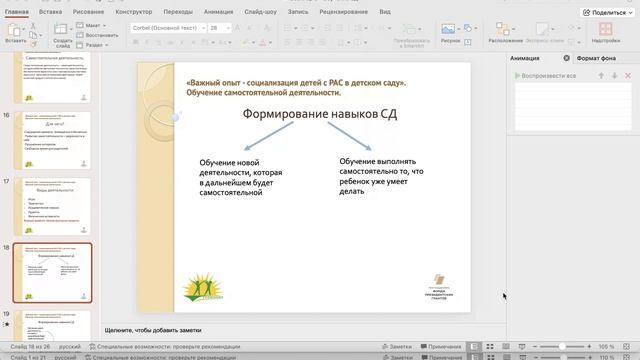This screenshot has width=640, height=360.
Task: Click the cut scissors icon
Action: [33, 26]
